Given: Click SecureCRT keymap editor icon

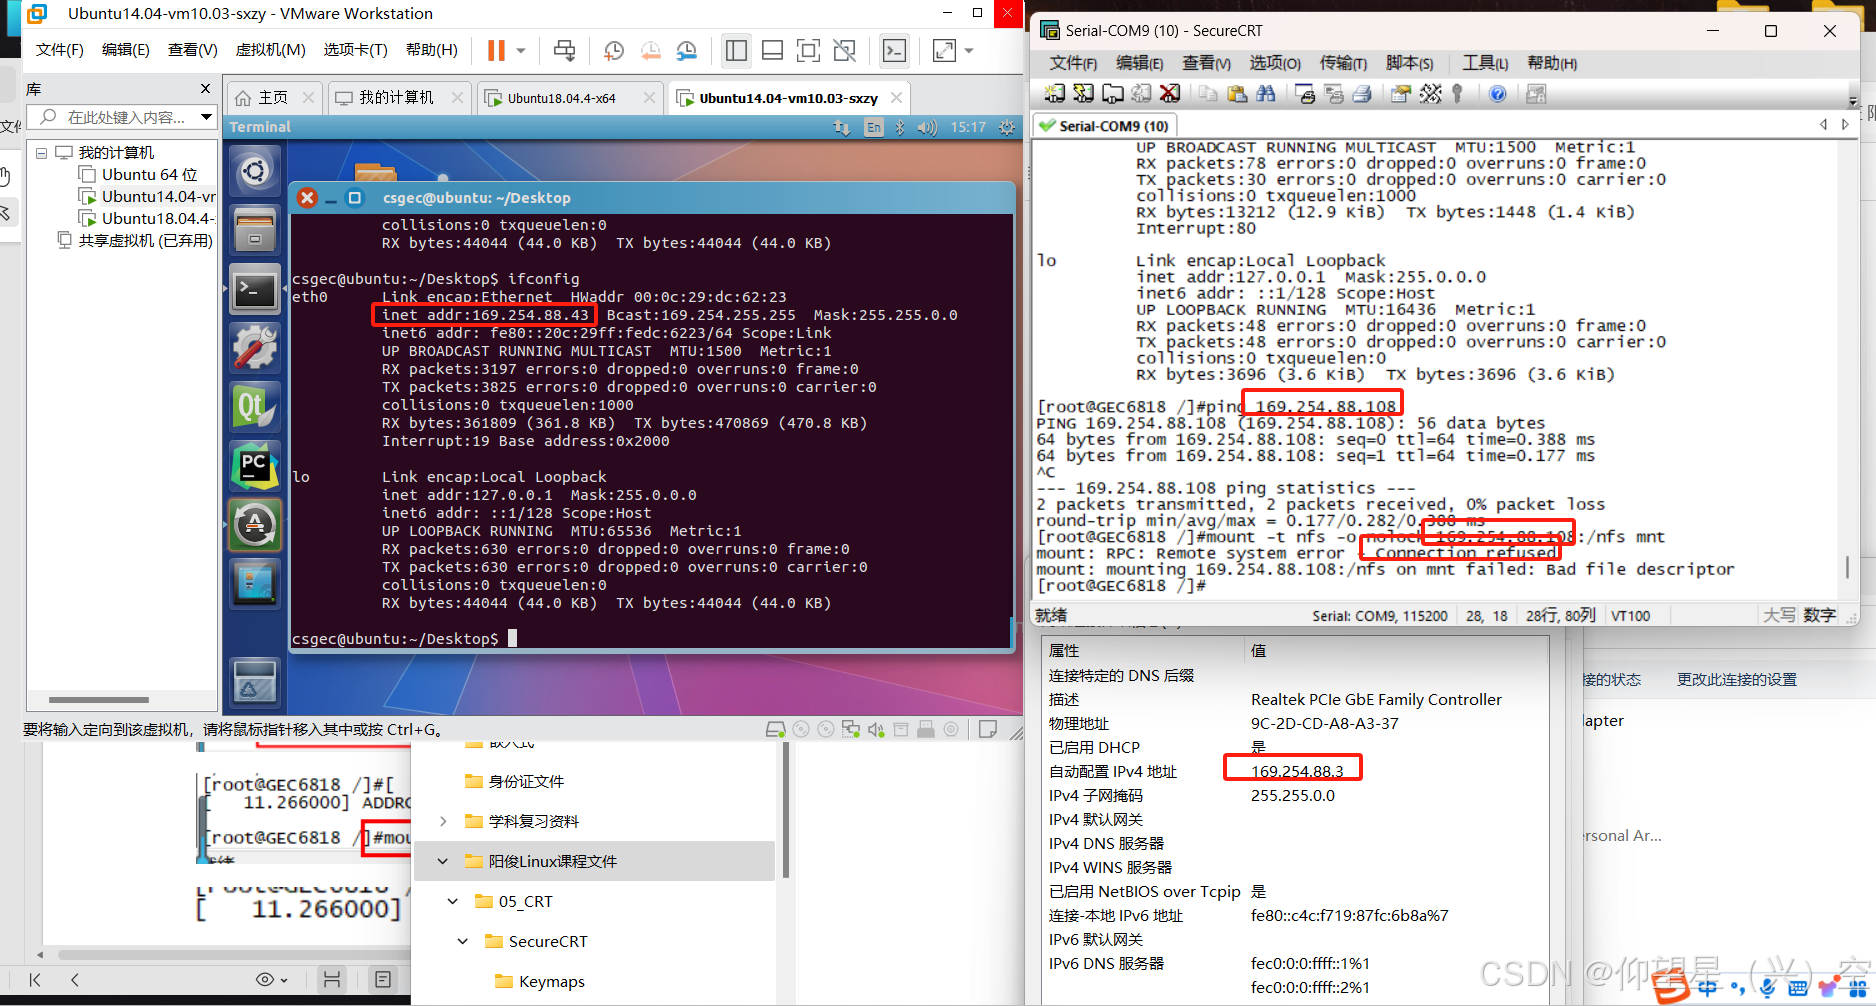Looking at the screenshot, I should (1430, 93).
